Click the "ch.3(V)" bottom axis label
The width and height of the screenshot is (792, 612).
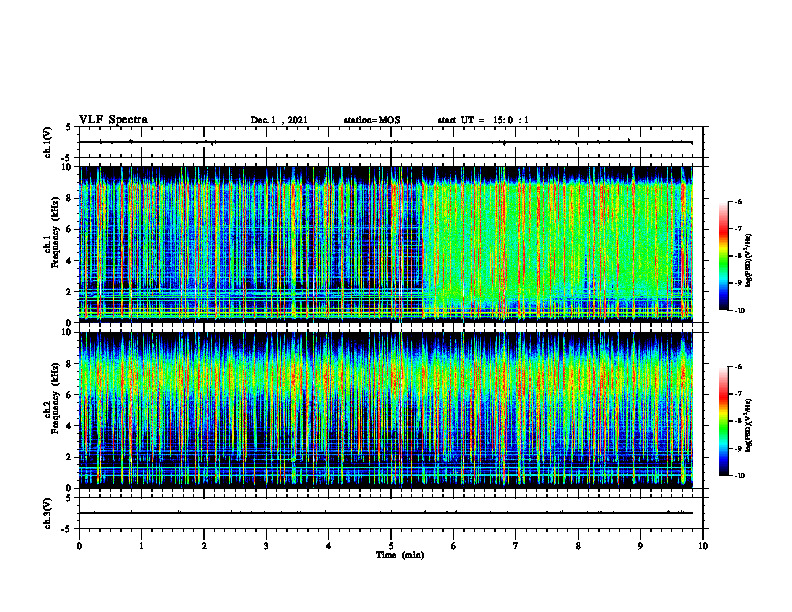click(x=48, y=513)
